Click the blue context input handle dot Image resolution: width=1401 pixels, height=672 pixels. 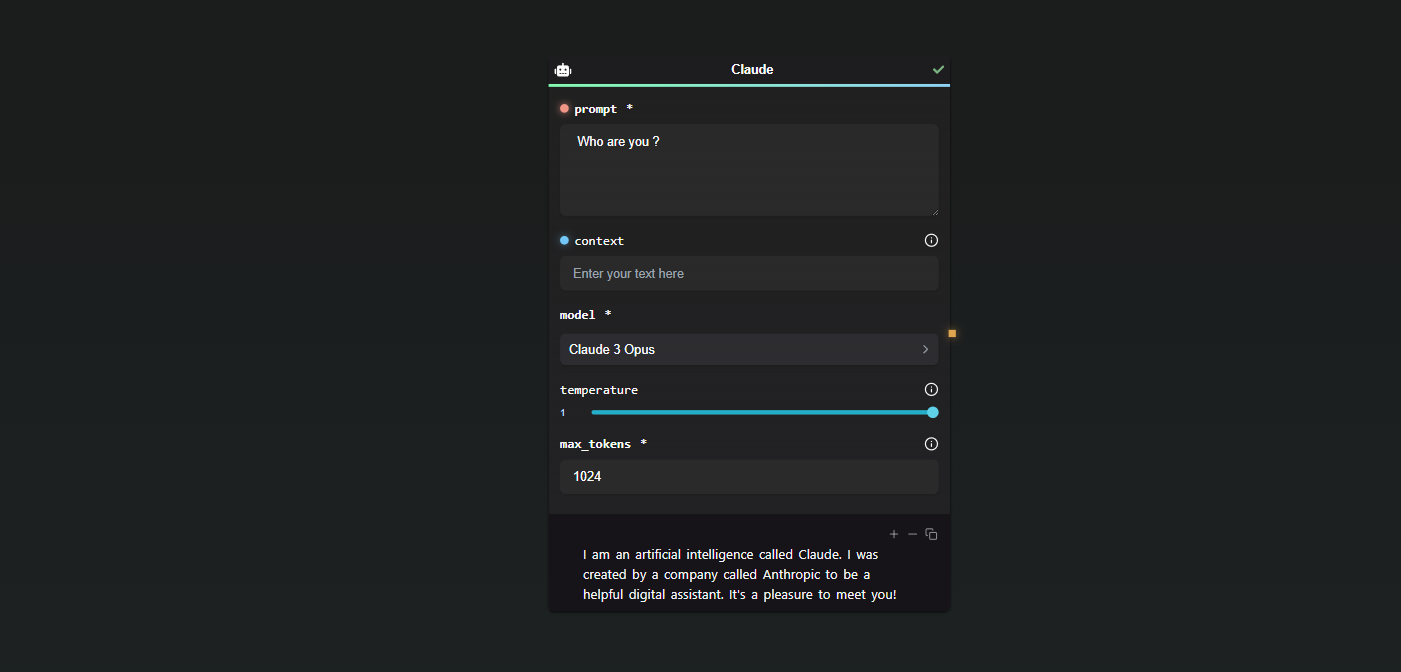[x=564, y=240]
